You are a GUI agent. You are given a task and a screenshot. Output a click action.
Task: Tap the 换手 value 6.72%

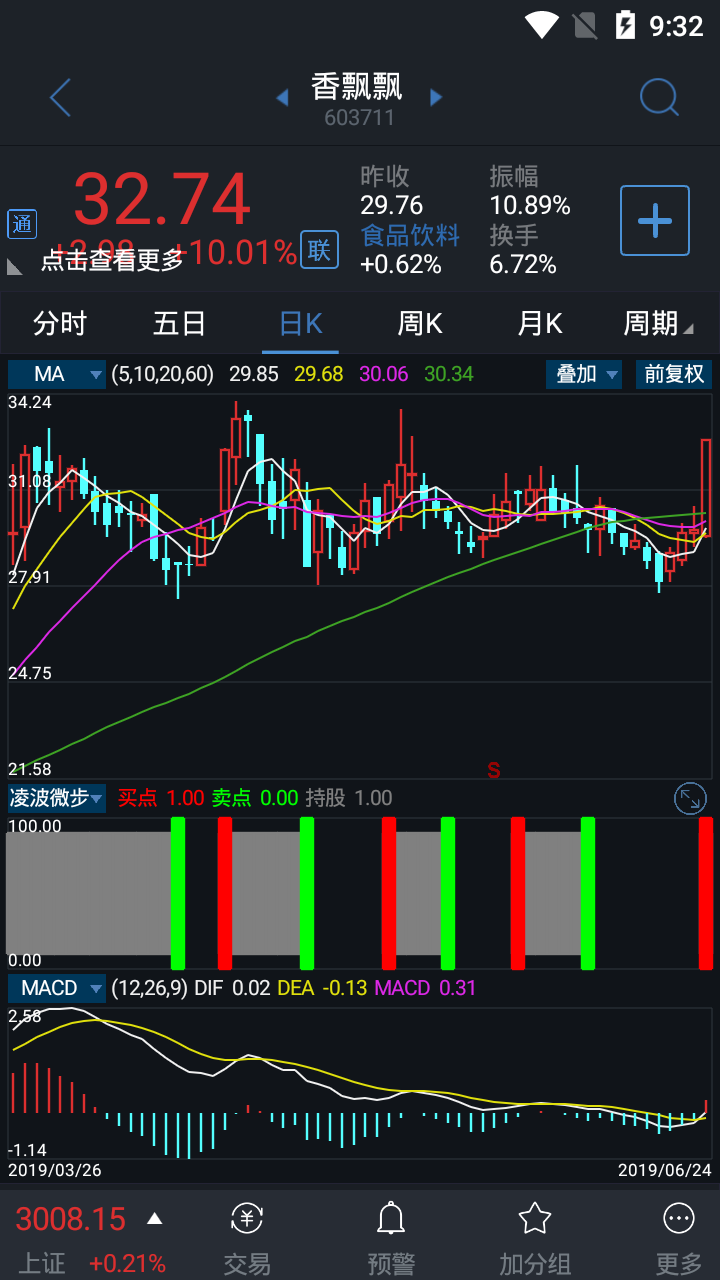pos(523,264)
